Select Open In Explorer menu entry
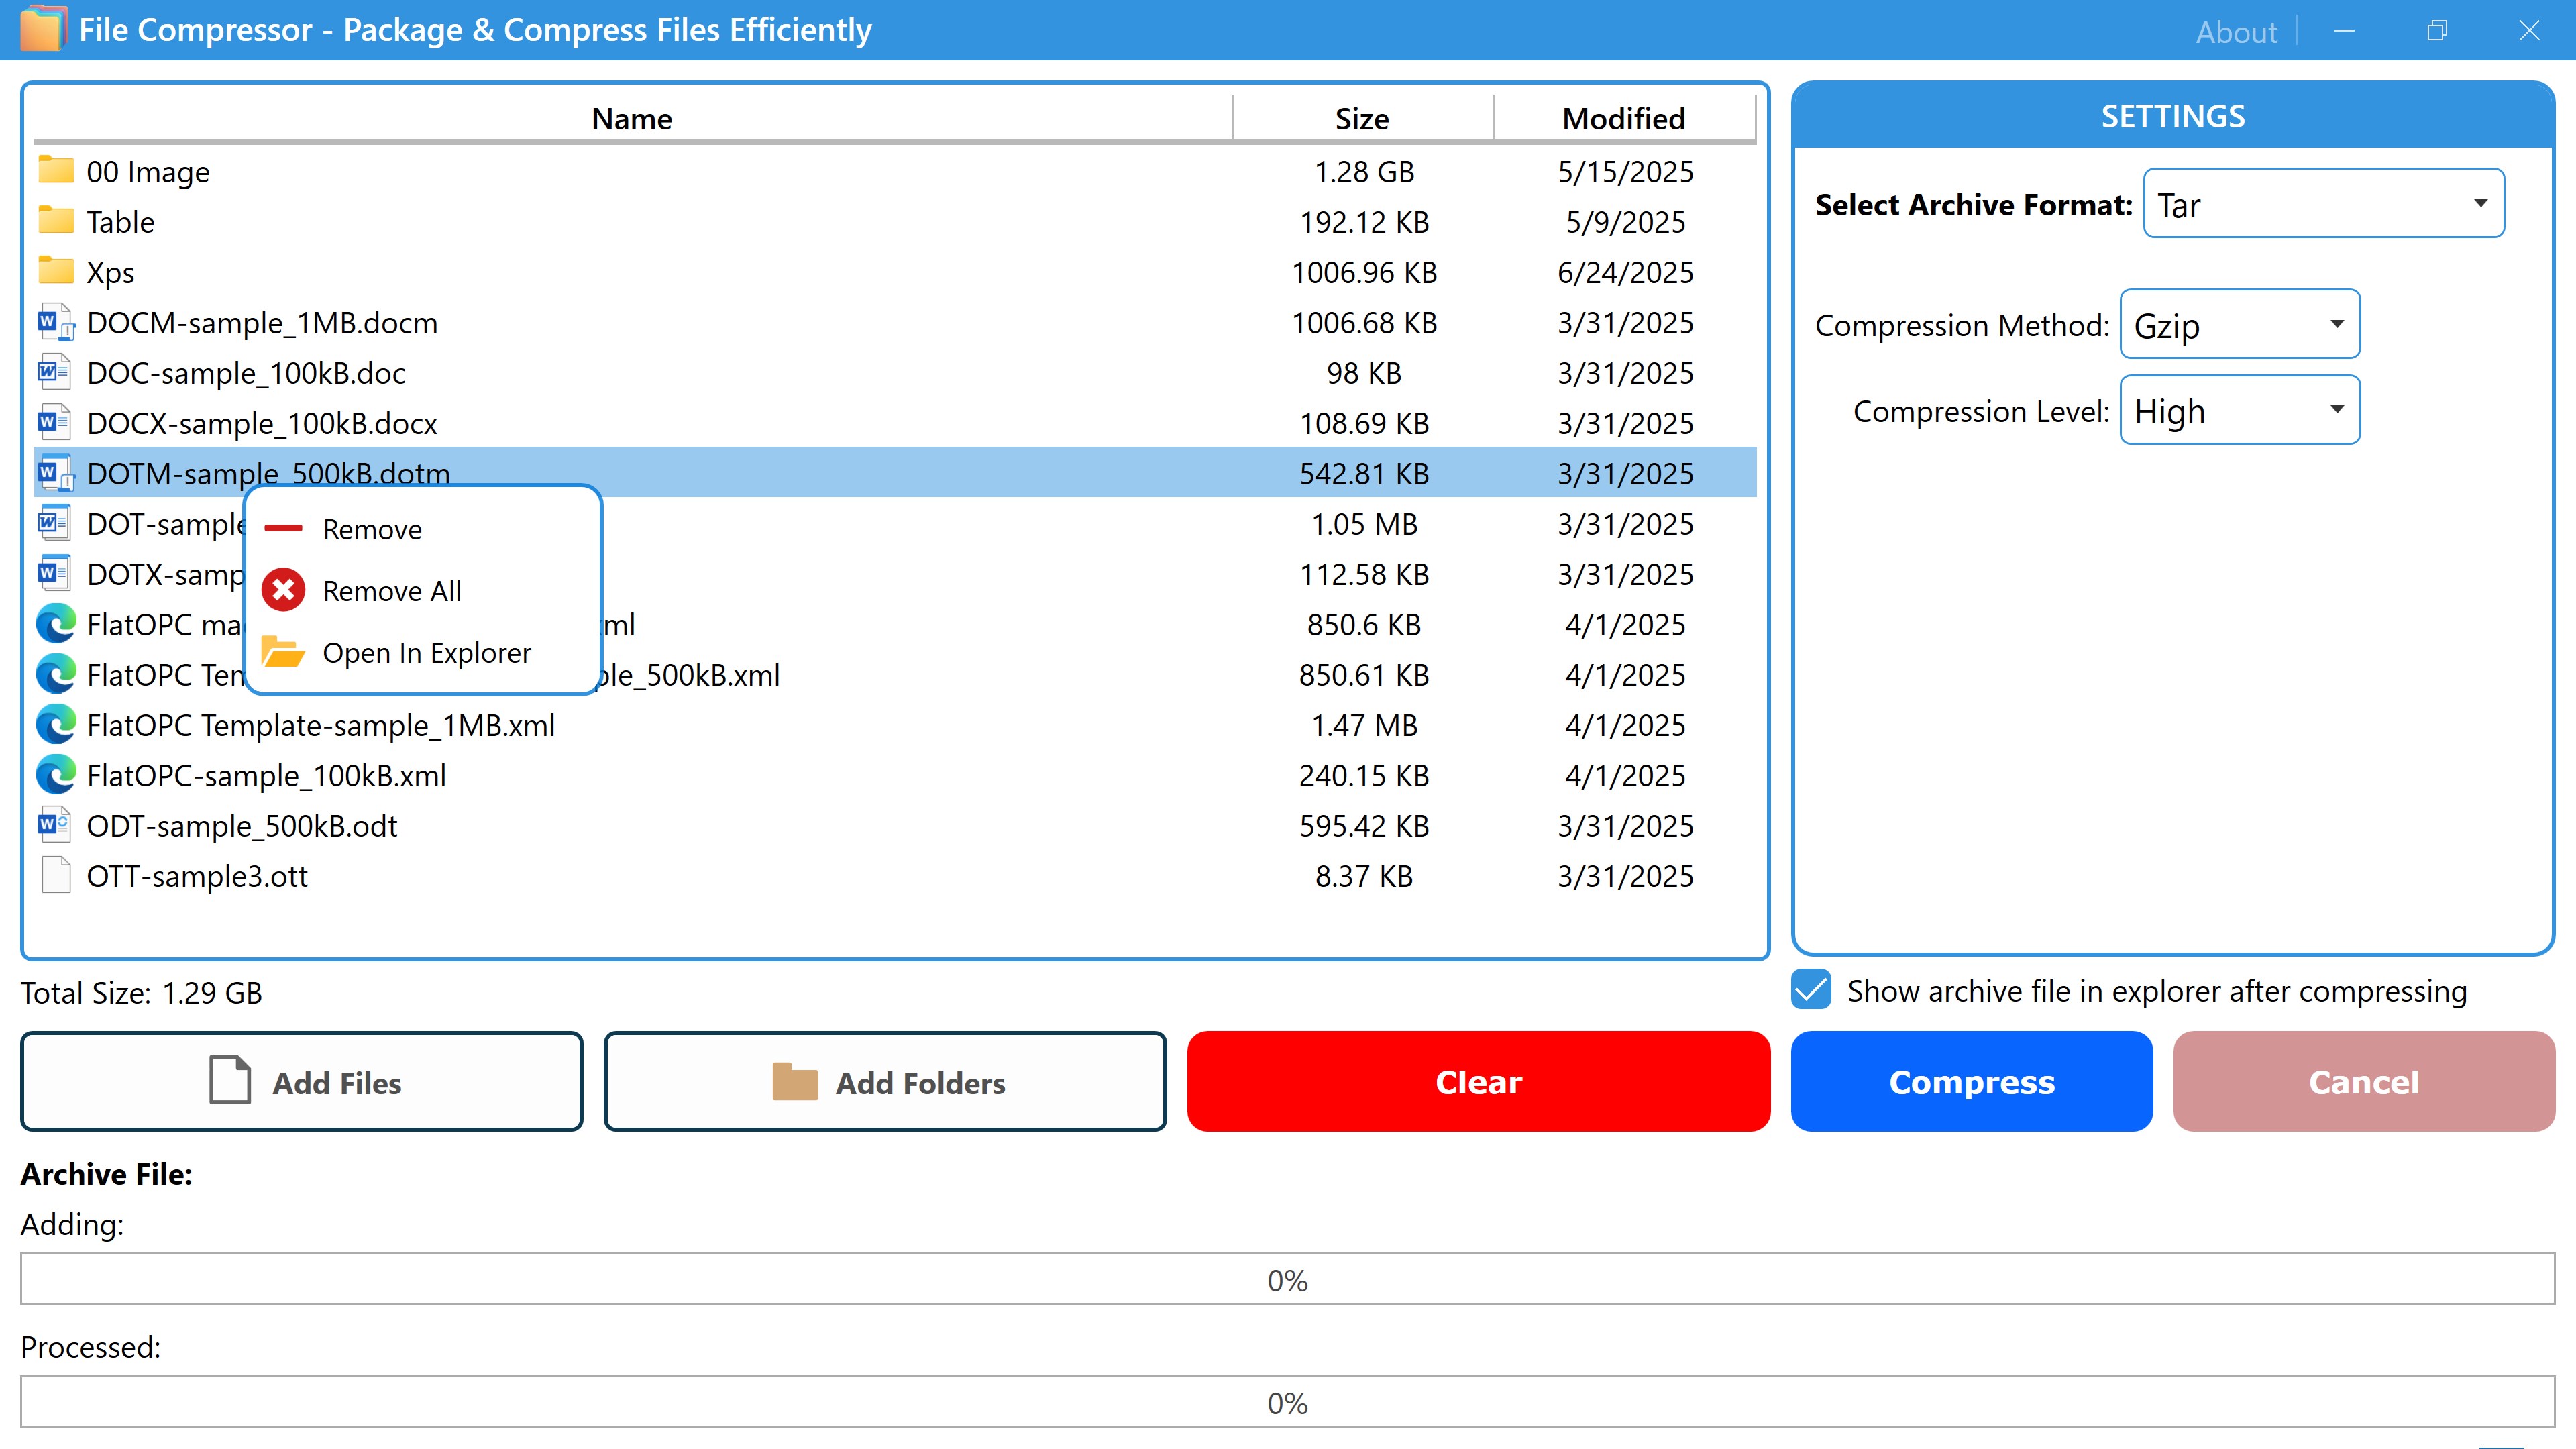Image resolution: width=2576 pixels, height=1449 pixels. [x=426, y=653]
